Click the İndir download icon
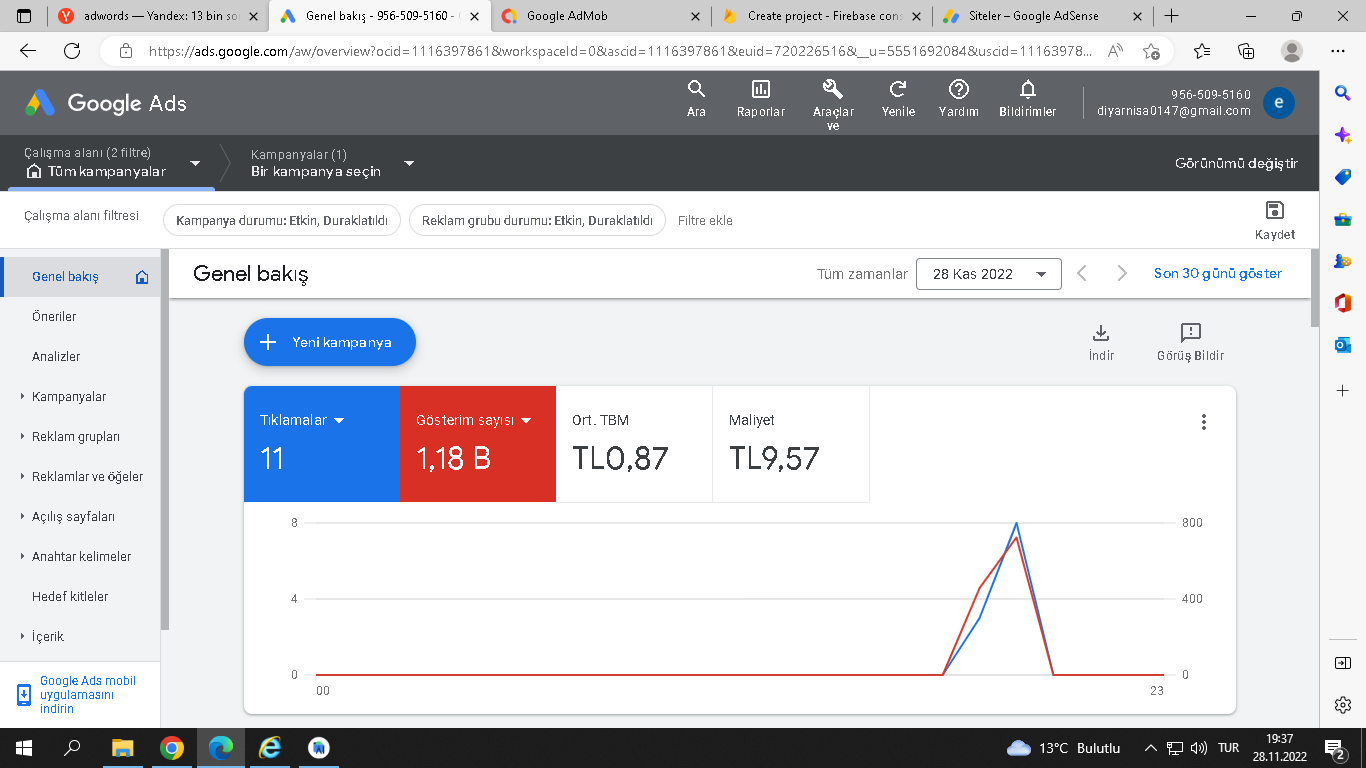Image resolution: width=1366 pixels, height=768 pixels. pyautogui.click(x=1101, y=333)
